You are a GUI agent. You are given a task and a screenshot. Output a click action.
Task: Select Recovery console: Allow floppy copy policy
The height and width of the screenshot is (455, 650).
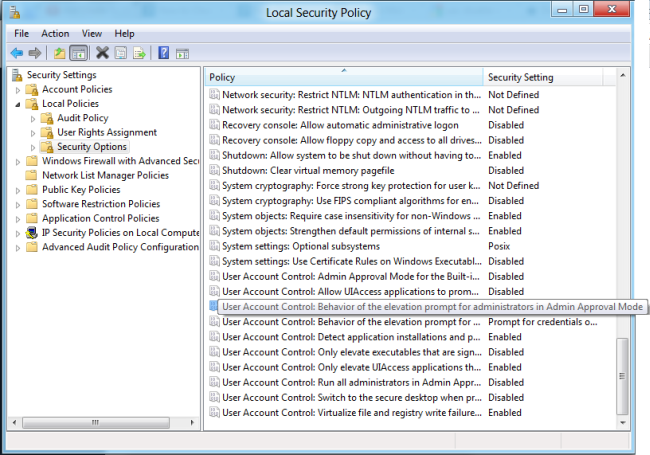(x=352, y=140)
